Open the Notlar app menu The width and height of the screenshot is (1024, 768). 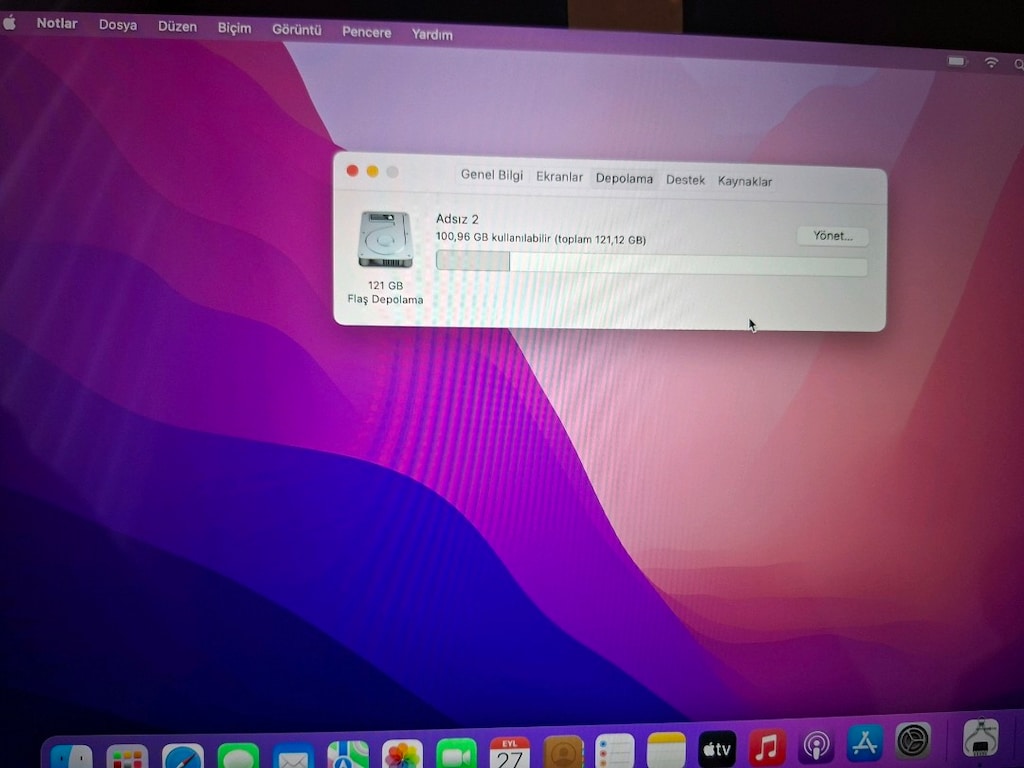57,24
